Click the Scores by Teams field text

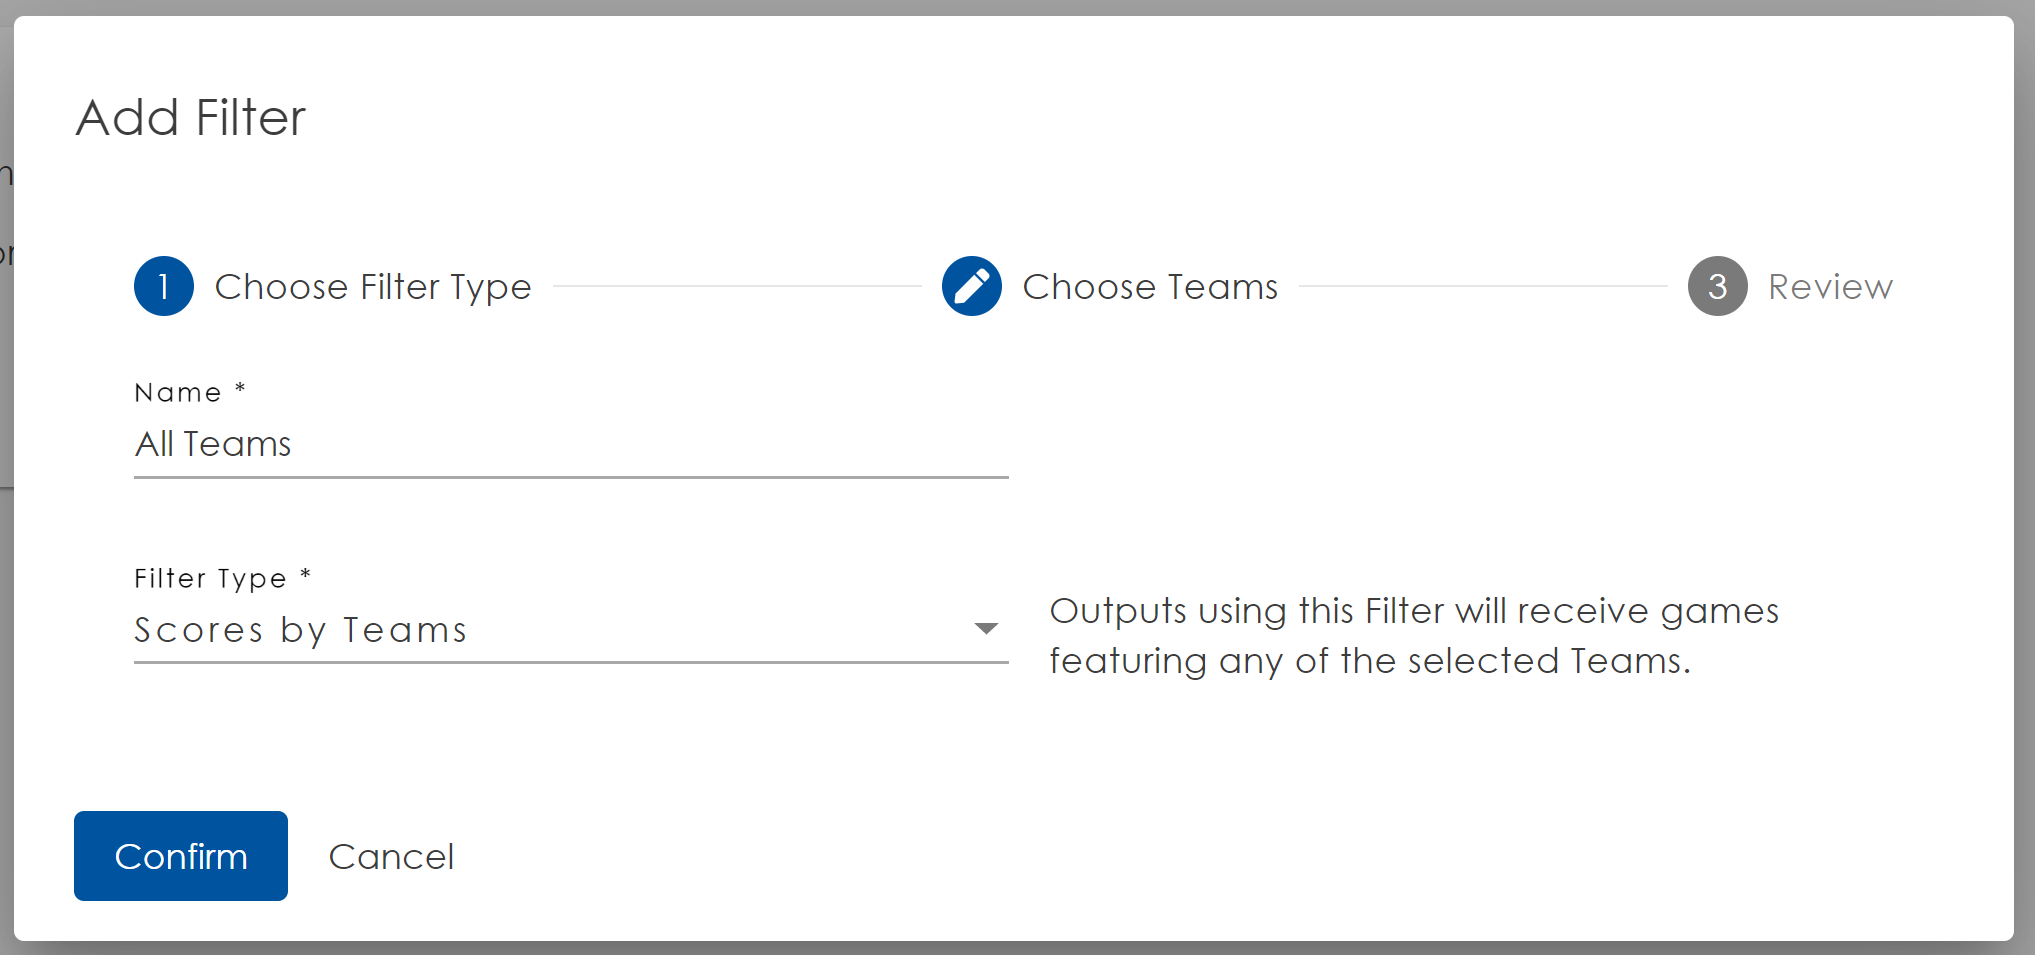pos(300,630)
